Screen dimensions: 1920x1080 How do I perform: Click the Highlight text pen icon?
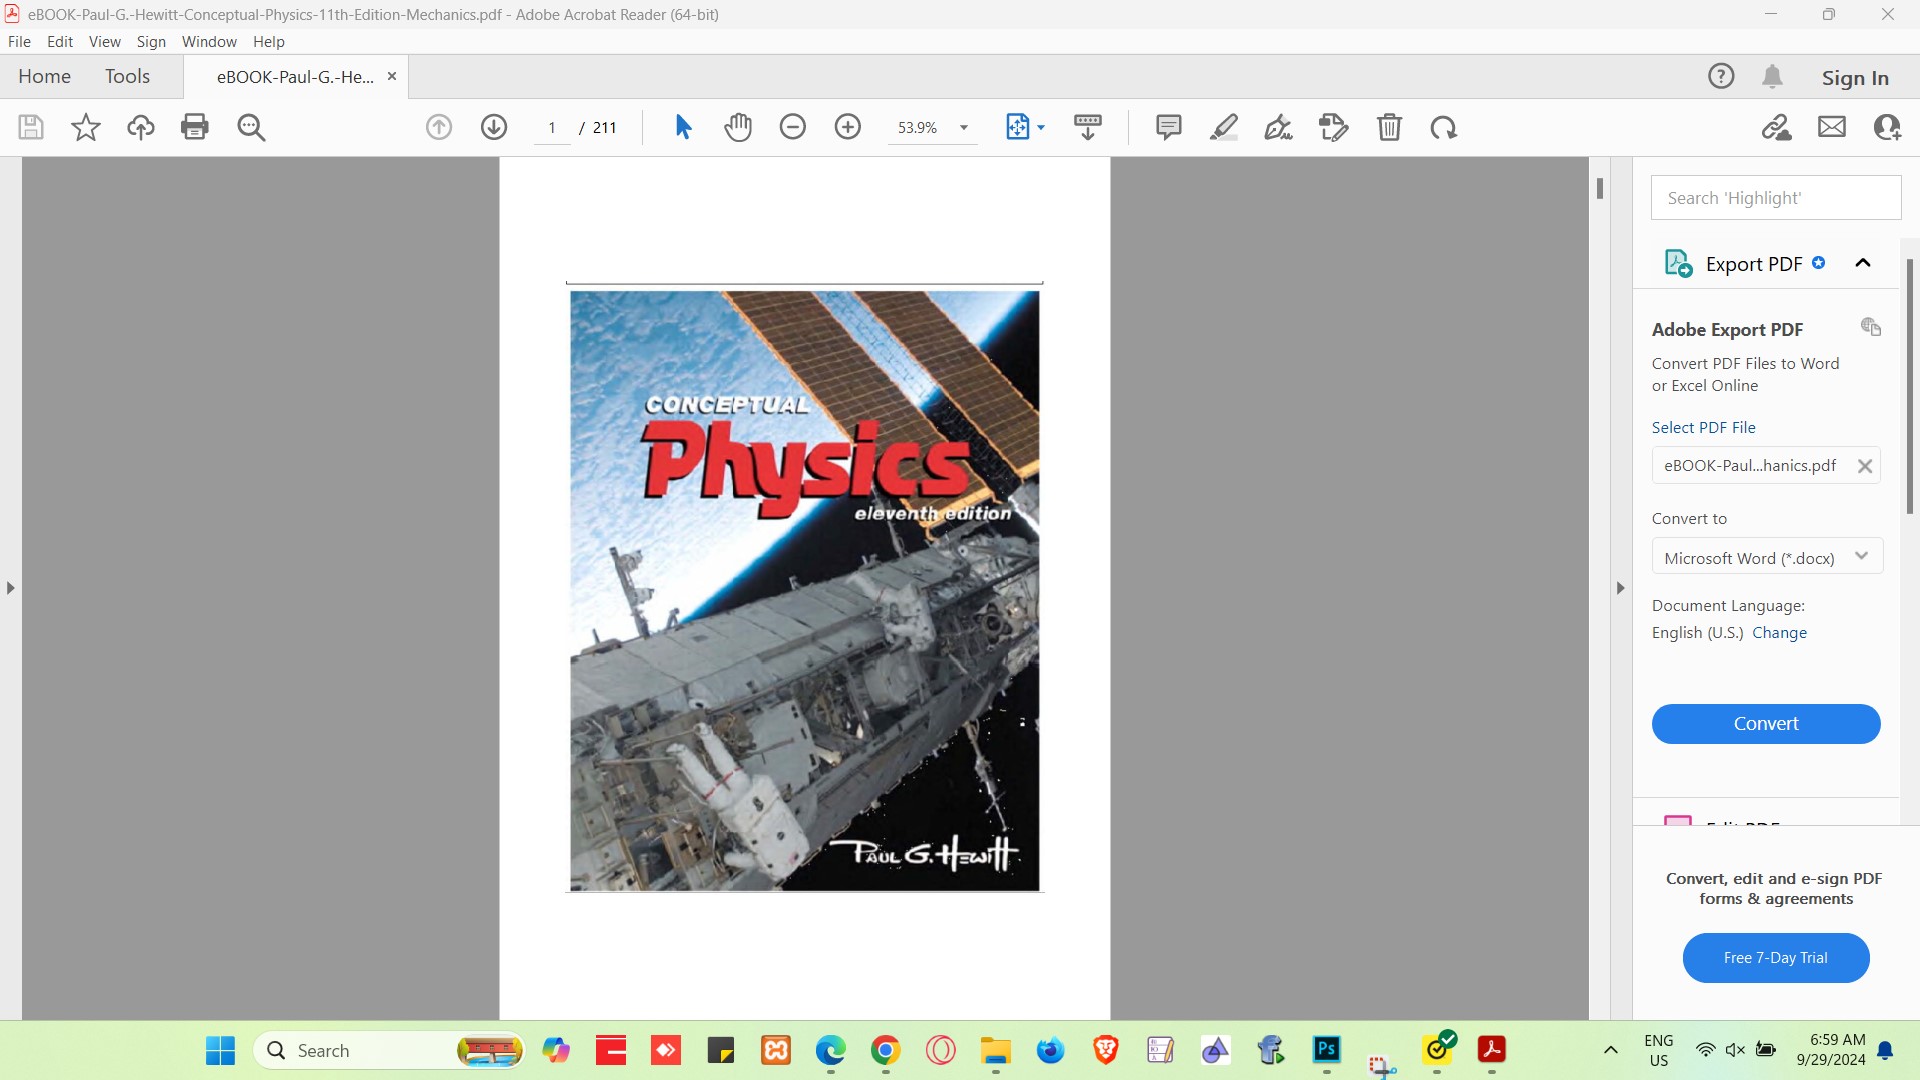(1223, 127)
